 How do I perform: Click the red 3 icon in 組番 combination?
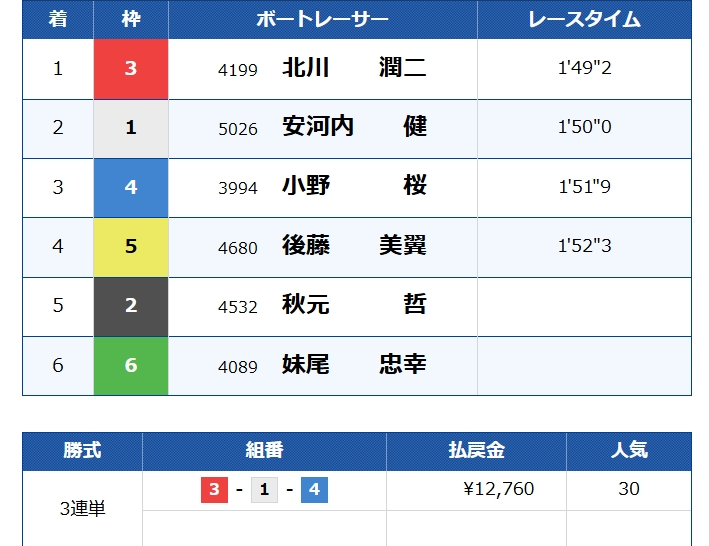[214, 490]
